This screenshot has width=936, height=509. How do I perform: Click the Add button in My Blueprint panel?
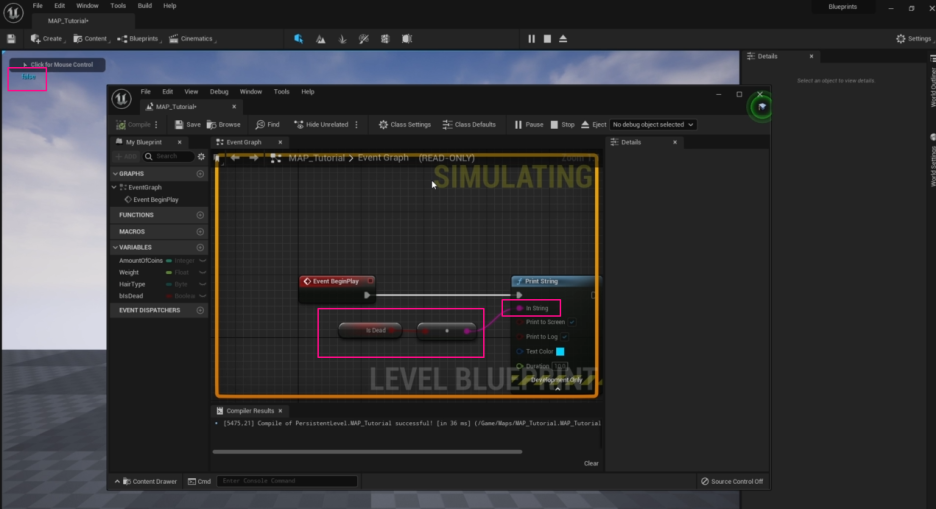point(127,157)
